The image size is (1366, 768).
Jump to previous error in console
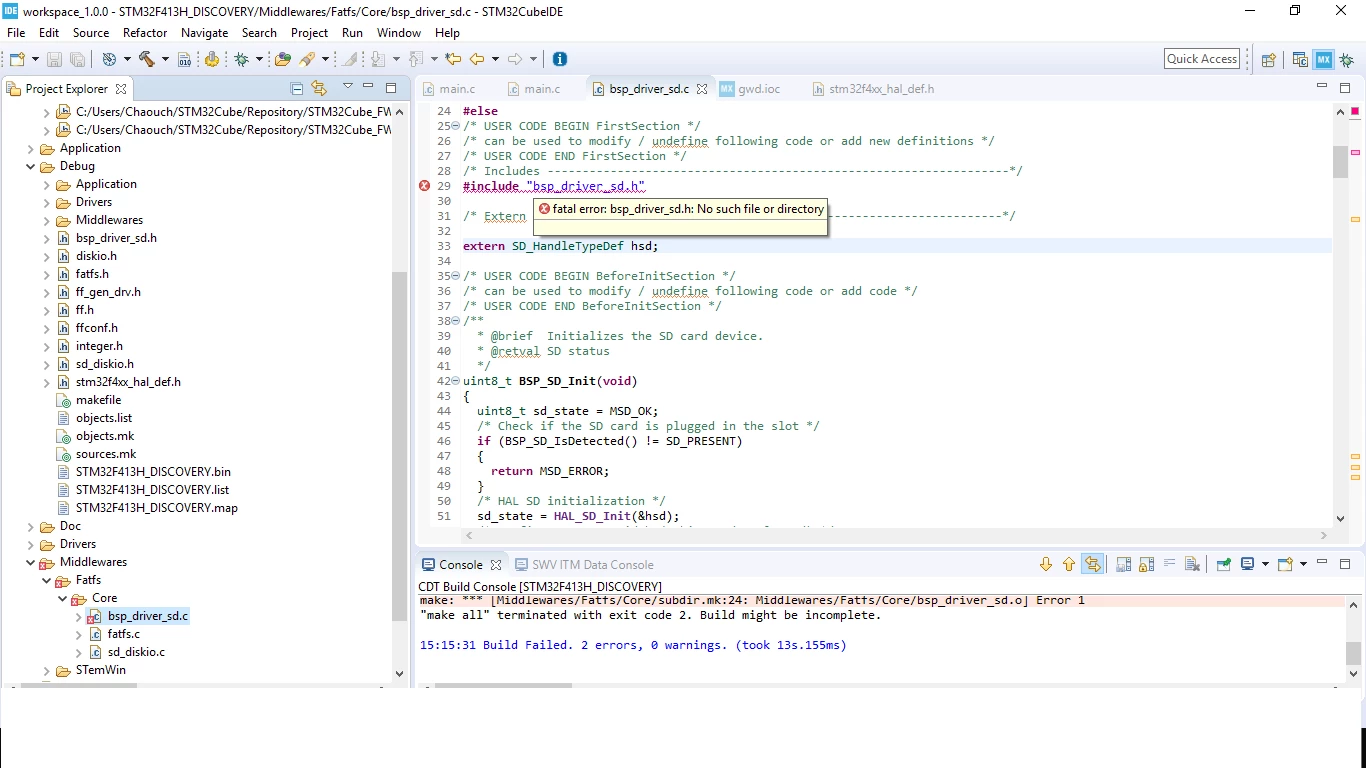pyautogui.click(x=1069, y=564)
